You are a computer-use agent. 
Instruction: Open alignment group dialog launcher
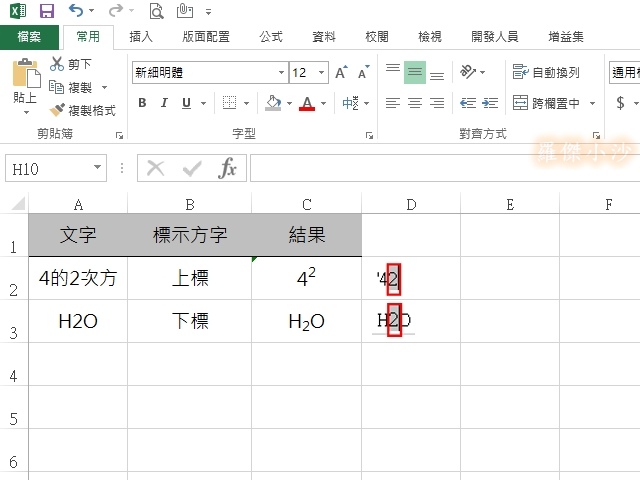click(596, 135)
